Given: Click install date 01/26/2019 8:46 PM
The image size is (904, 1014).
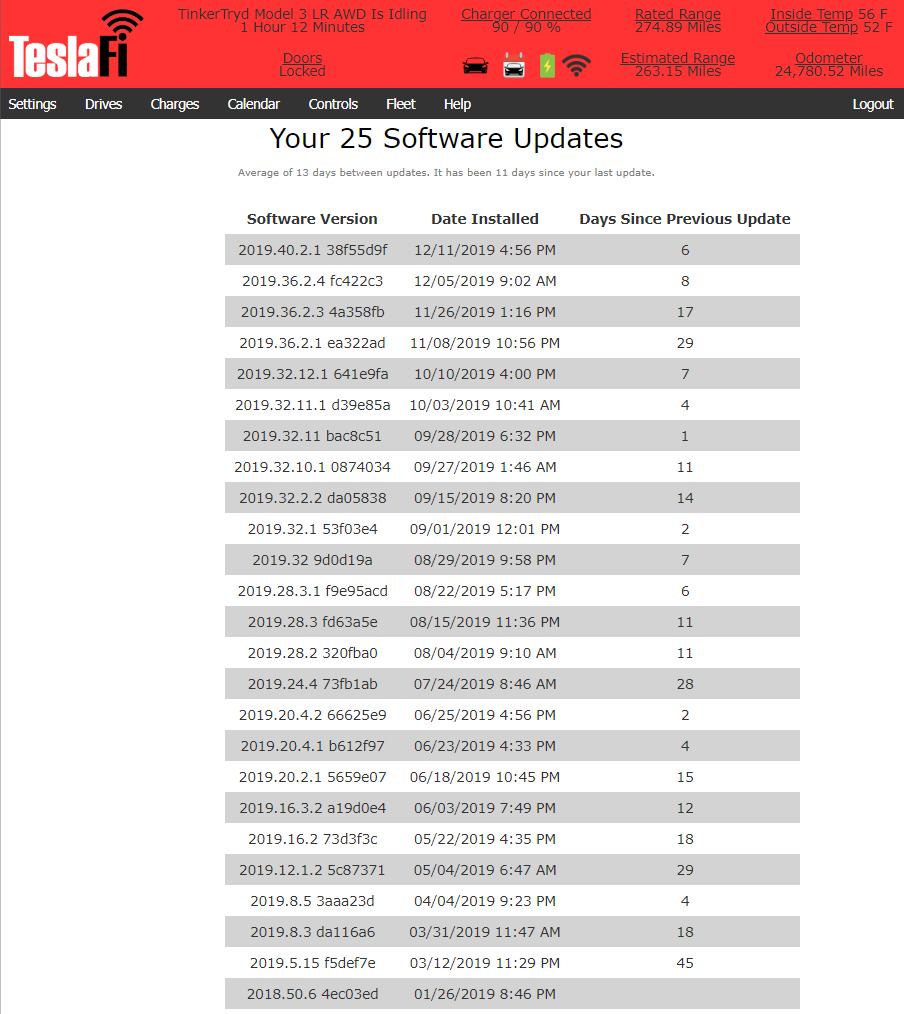Looking at the screenshot, I should (485, 995).
